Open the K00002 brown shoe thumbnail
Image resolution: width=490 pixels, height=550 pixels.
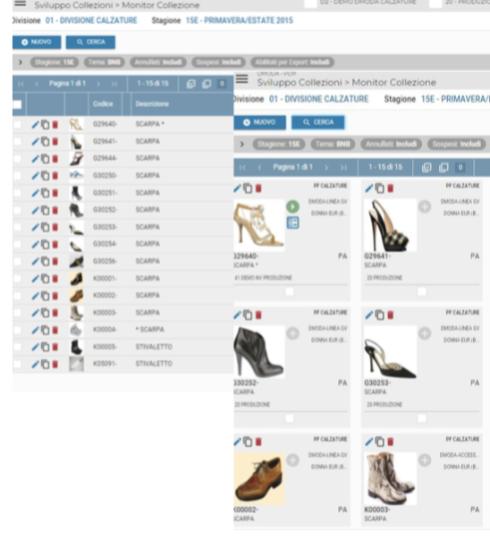point(76,295)
